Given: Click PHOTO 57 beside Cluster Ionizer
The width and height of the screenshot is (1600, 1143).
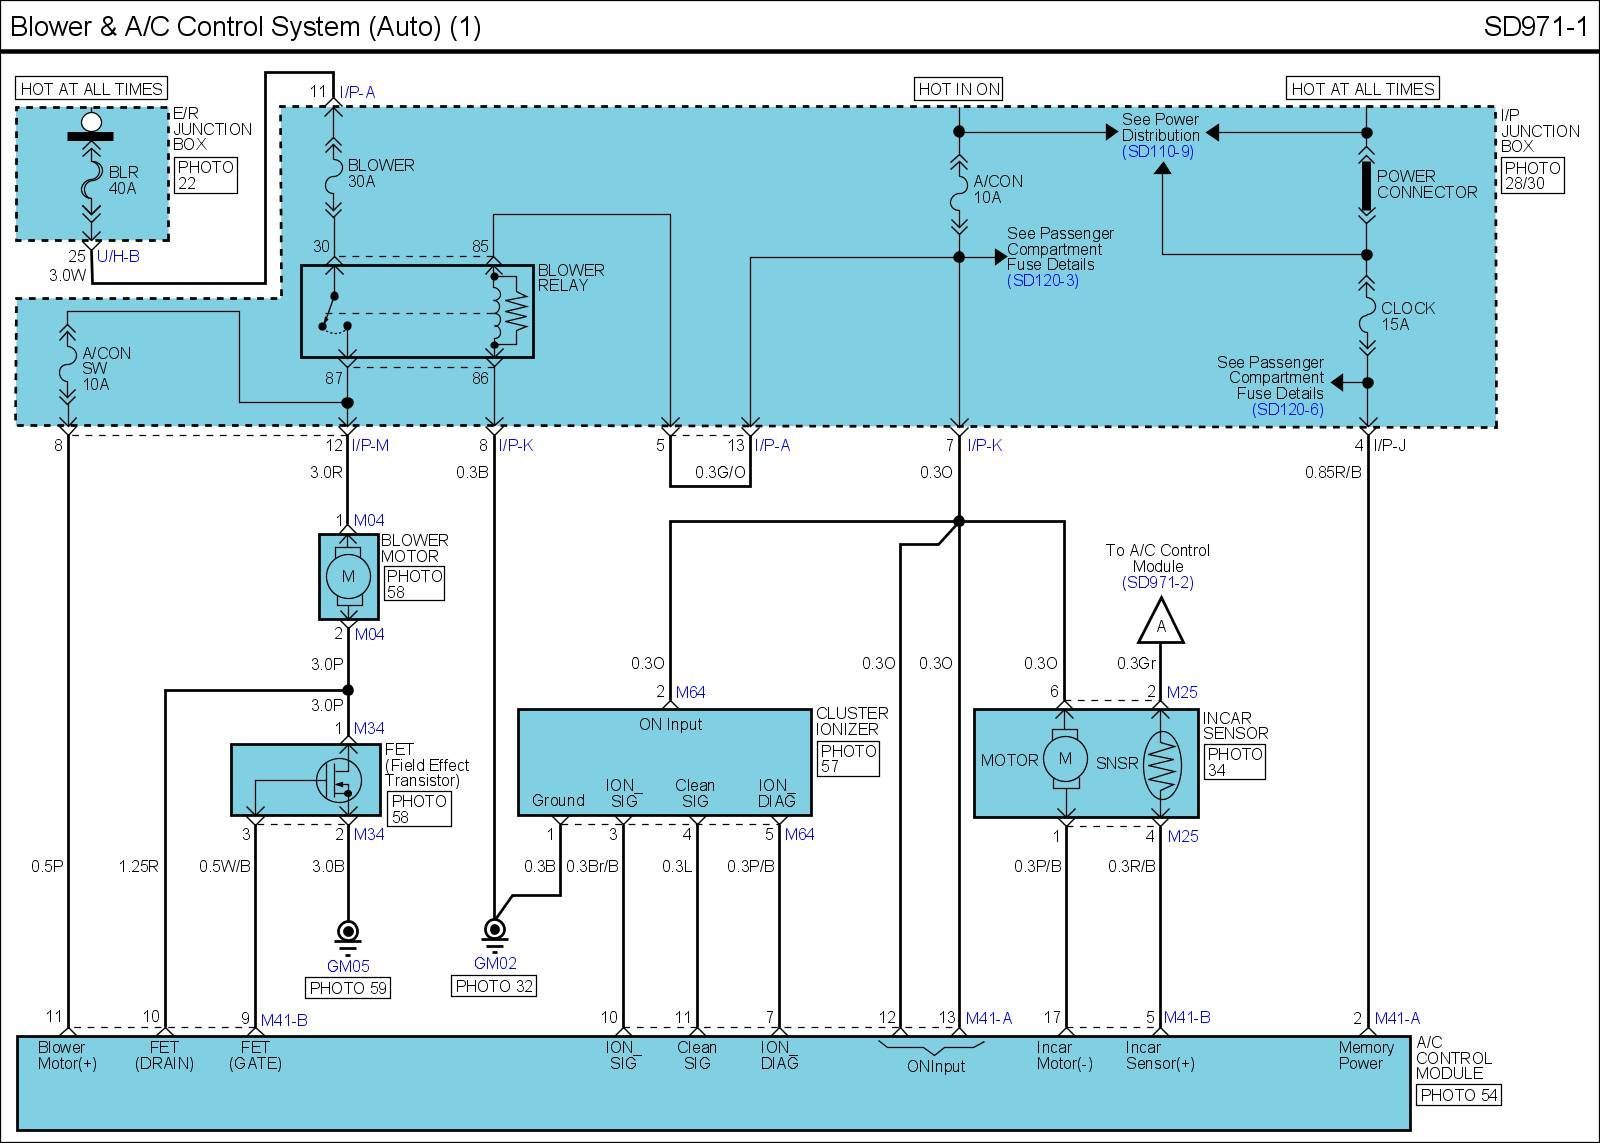Looking at the screenshot, I should (x=848, y=759).
